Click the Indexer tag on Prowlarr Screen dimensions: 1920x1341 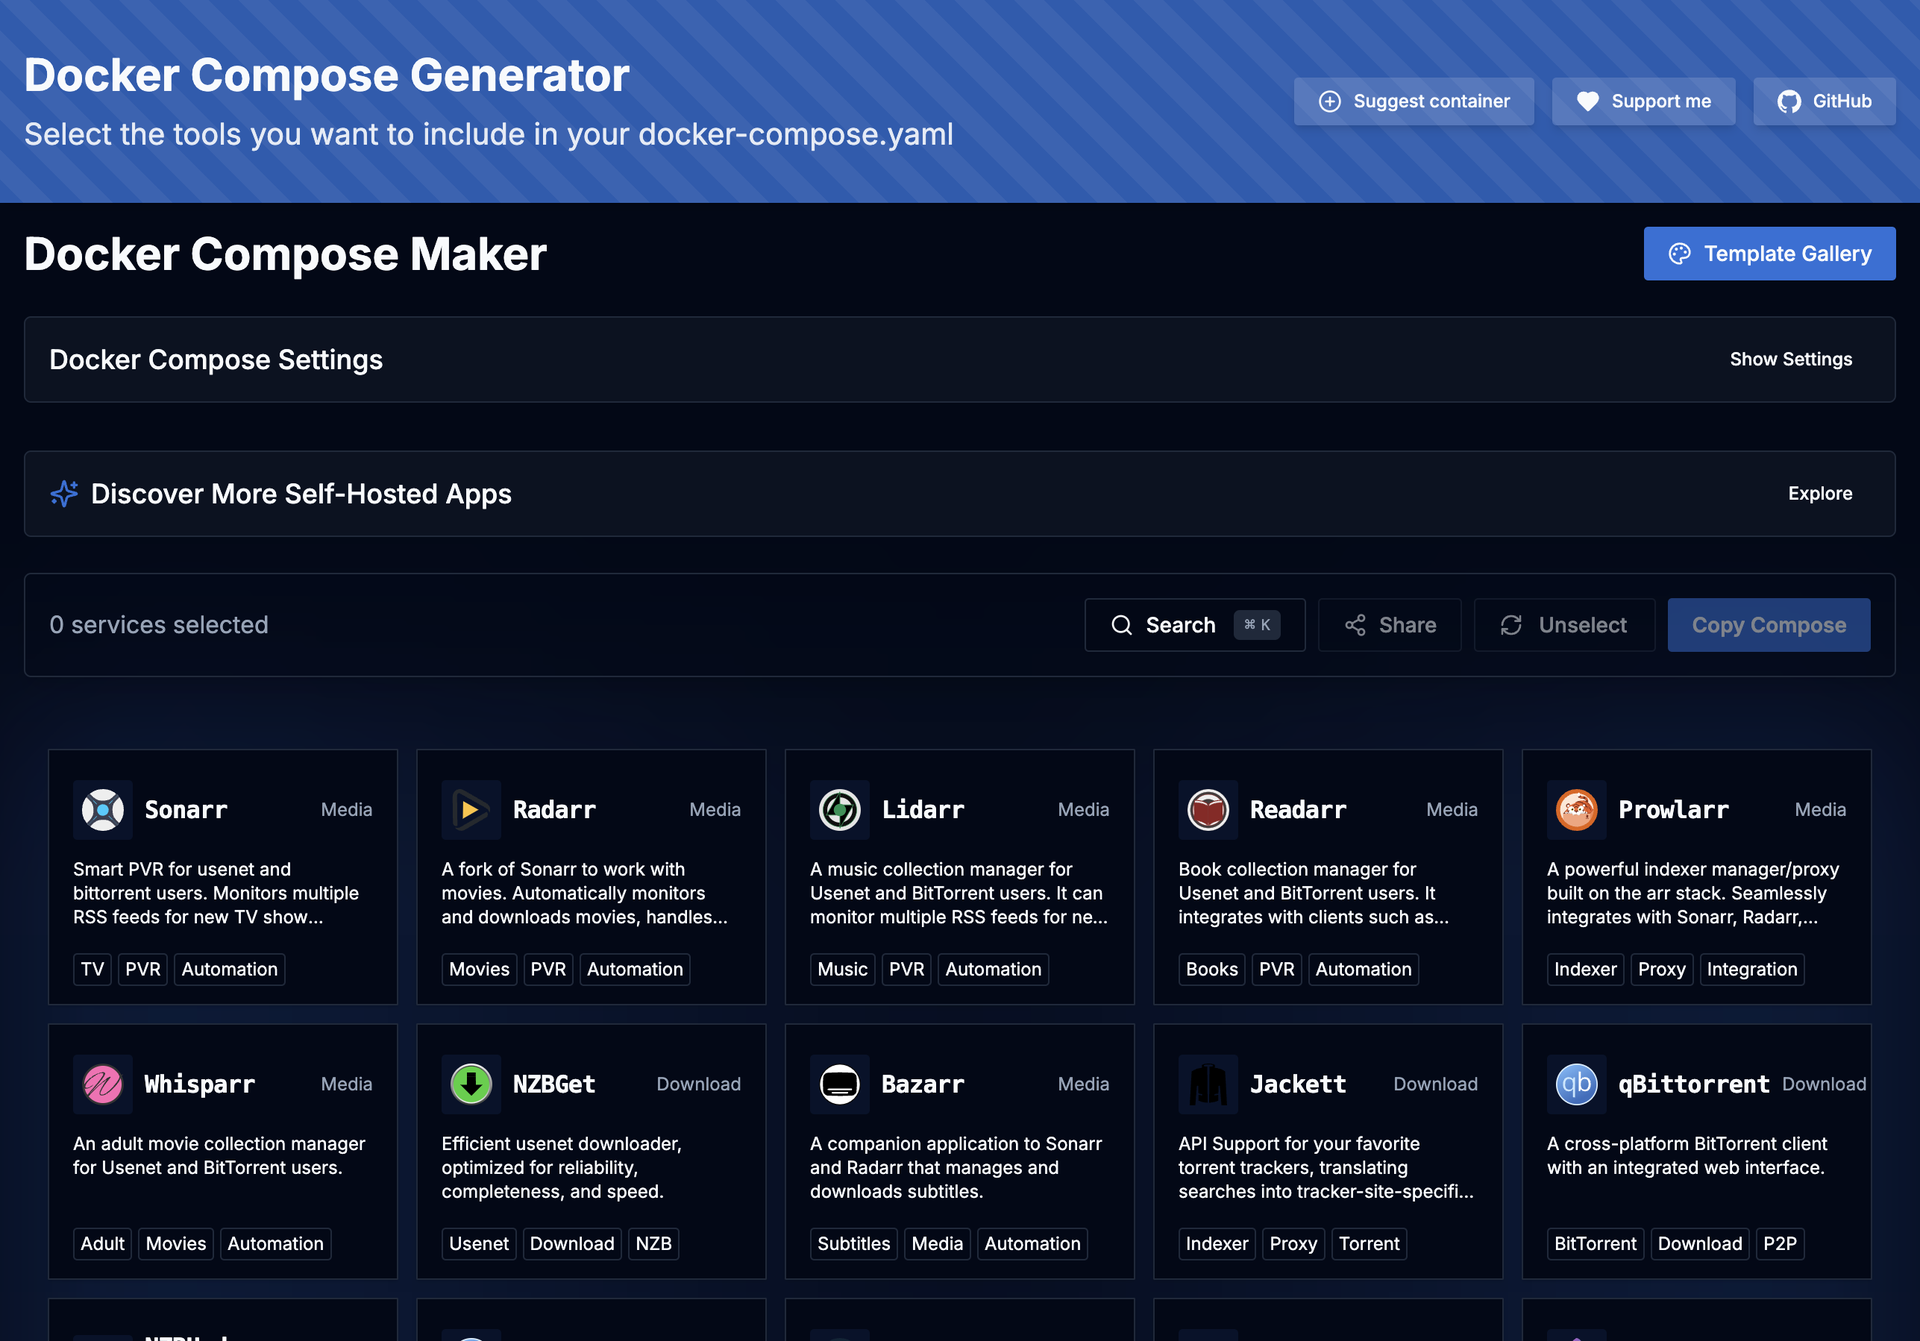click(x=1585, y=969)
